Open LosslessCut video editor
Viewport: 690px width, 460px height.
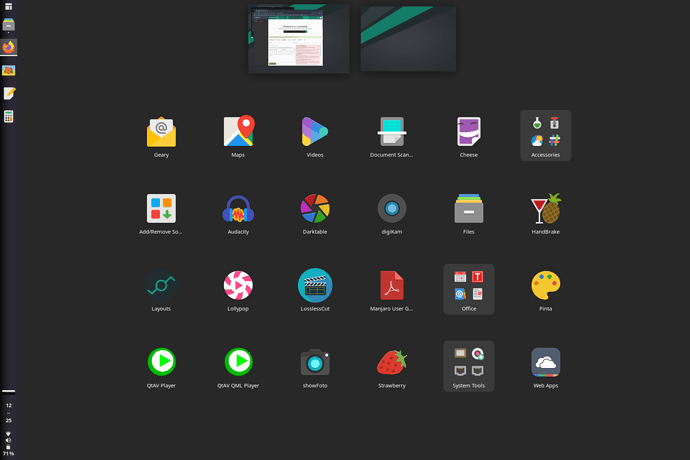pyautogui.click(x=315, y=290)
